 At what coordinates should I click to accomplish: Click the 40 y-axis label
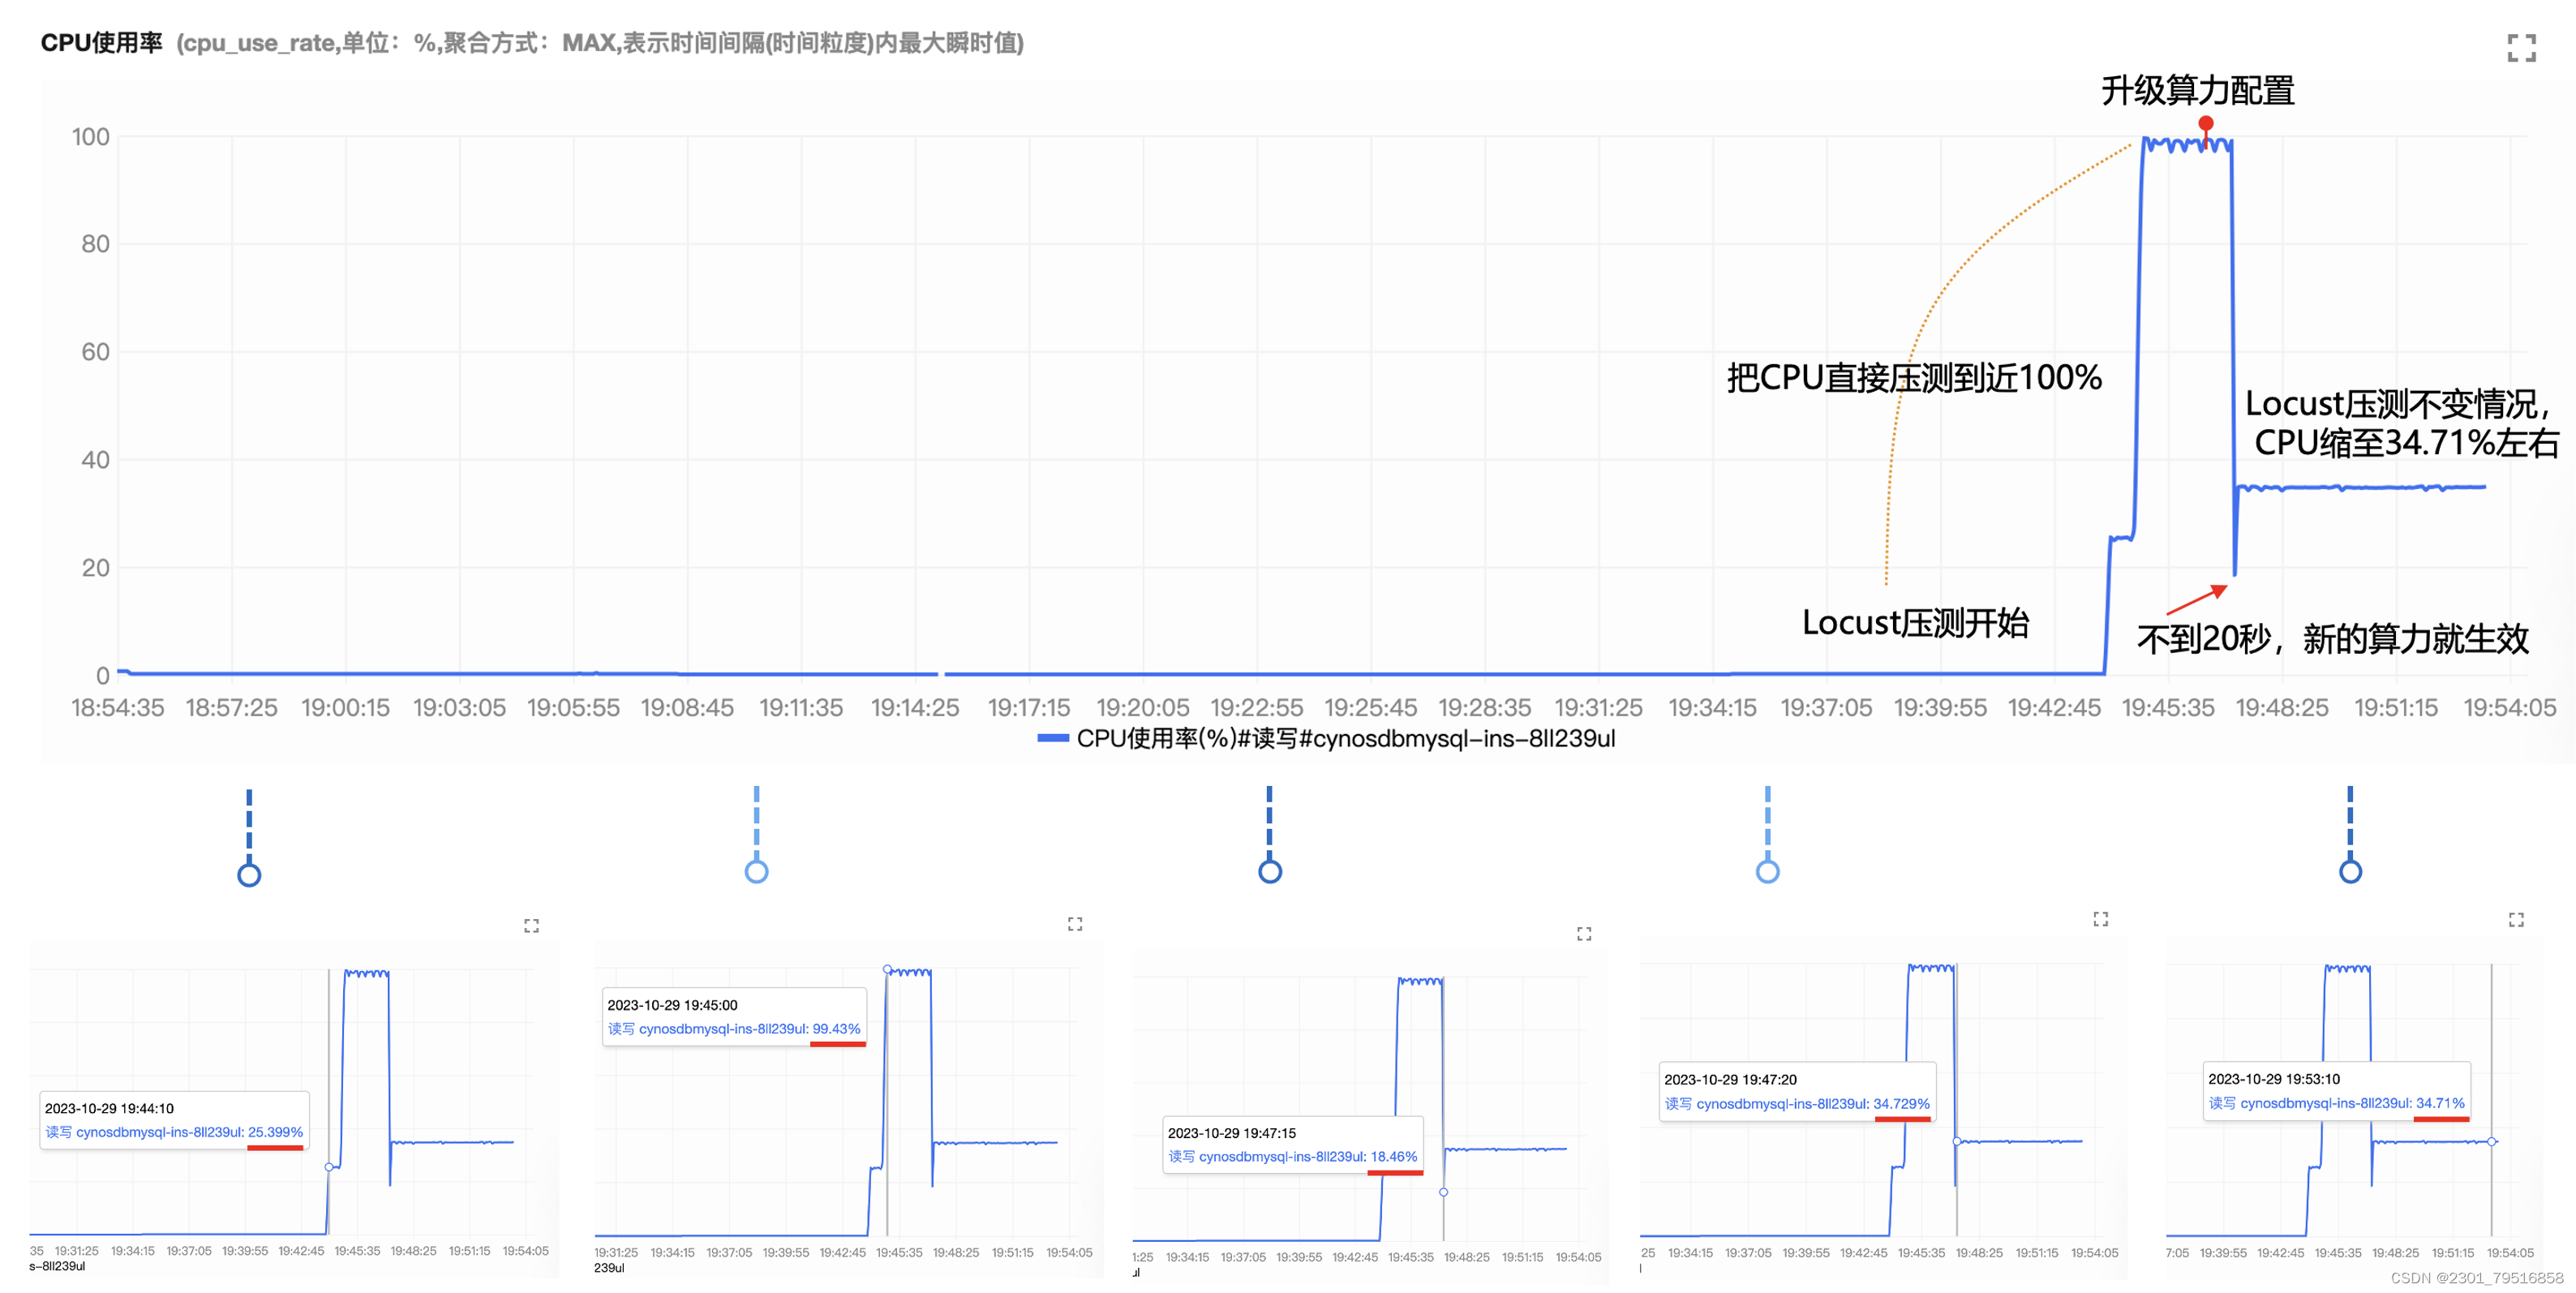pyautogui.click(x=96, y=460)
